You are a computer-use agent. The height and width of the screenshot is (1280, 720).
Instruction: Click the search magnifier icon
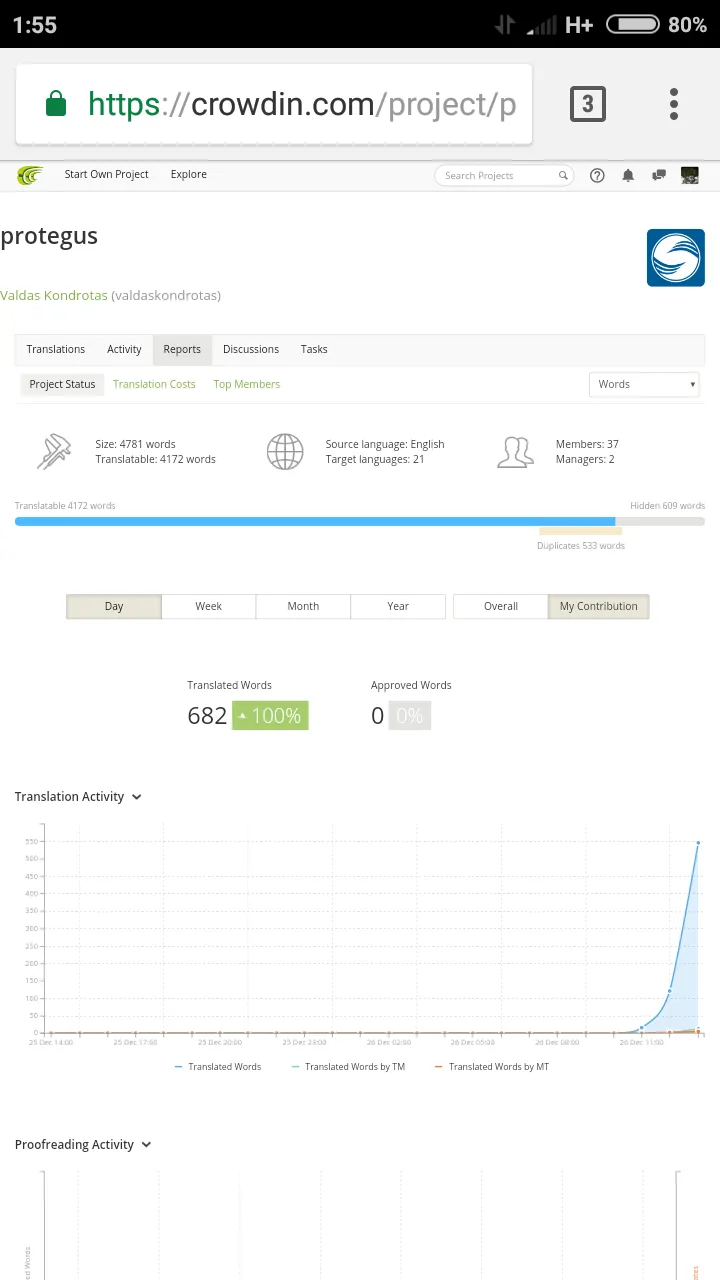tap(563, 175)
